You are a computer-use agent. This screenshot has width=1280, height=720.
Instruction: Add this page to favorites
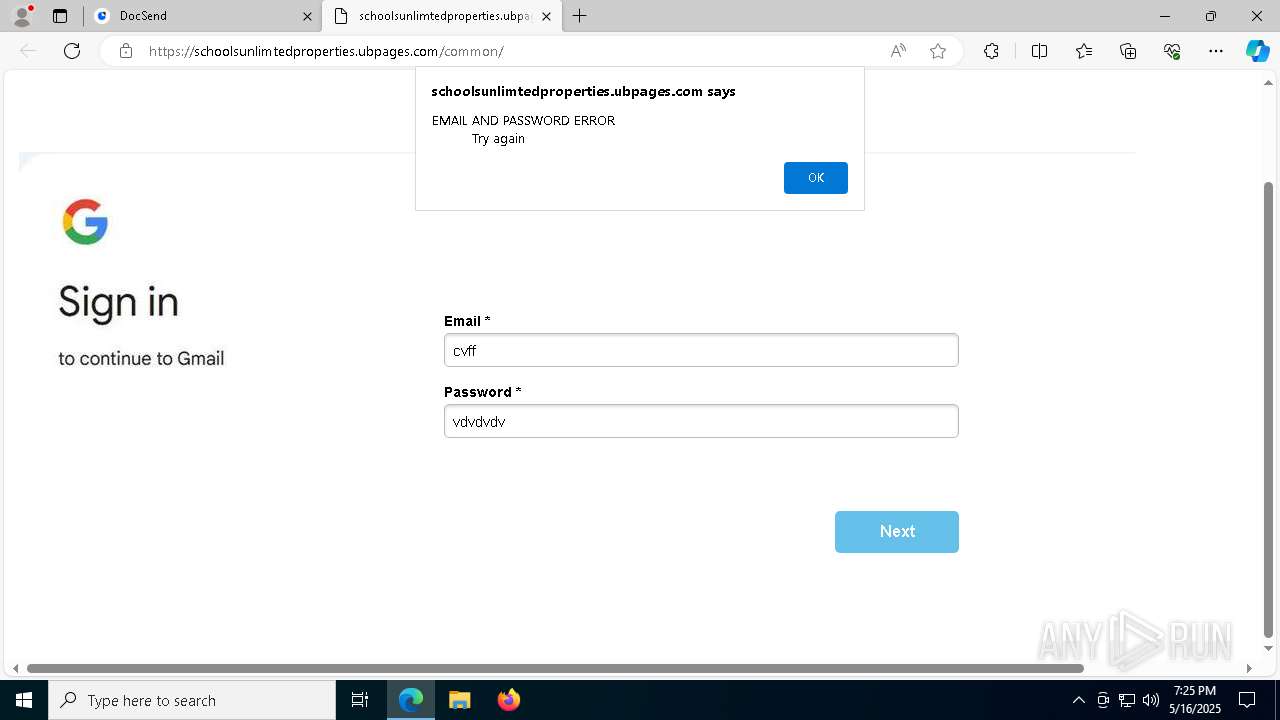[x=938, y=51]
